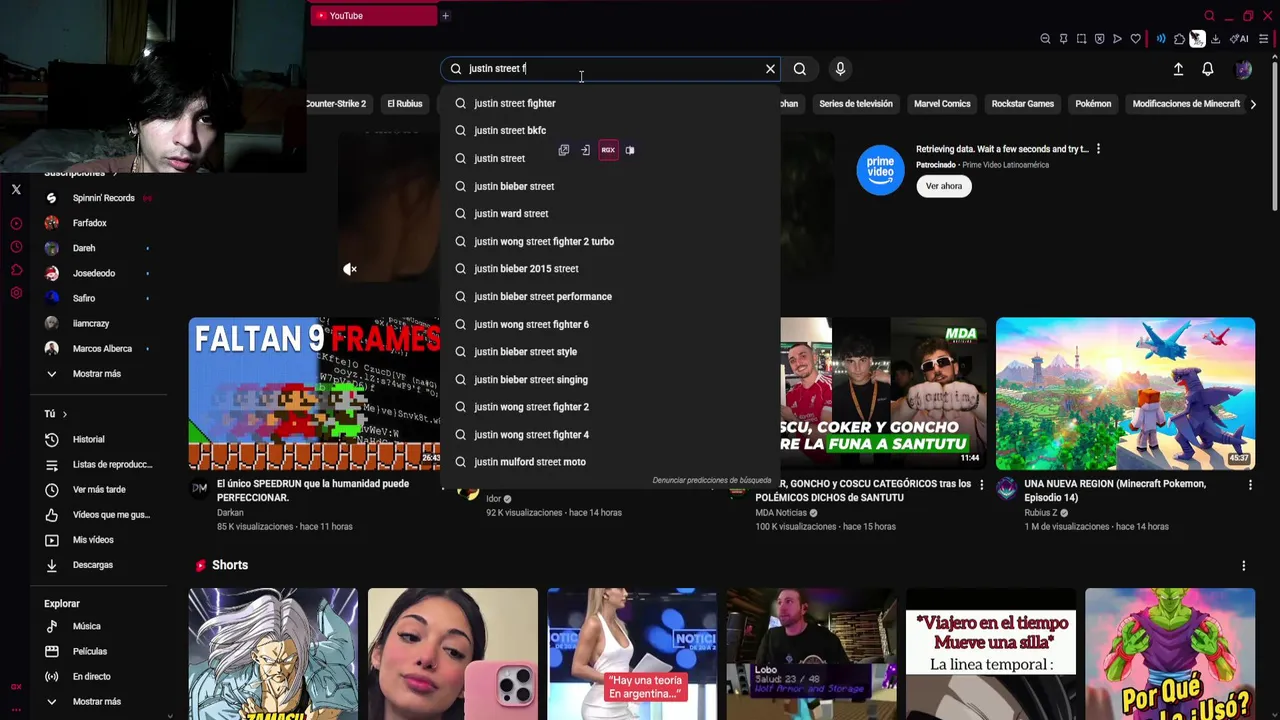Open 'FALTAN 9 FRAMES' speedrun video thumbnail
Screen dimensions: 1280x720
coord(314,394)
